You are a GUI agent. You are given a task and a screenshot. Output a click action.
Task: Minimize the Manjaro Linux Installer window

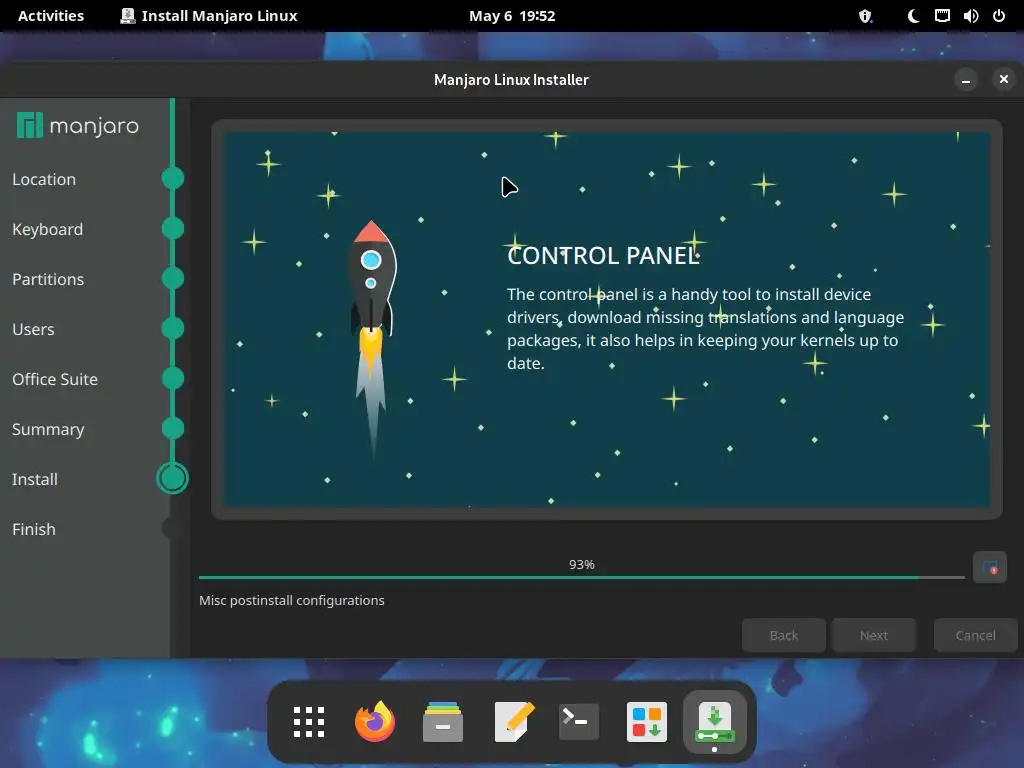coord(966,80)
